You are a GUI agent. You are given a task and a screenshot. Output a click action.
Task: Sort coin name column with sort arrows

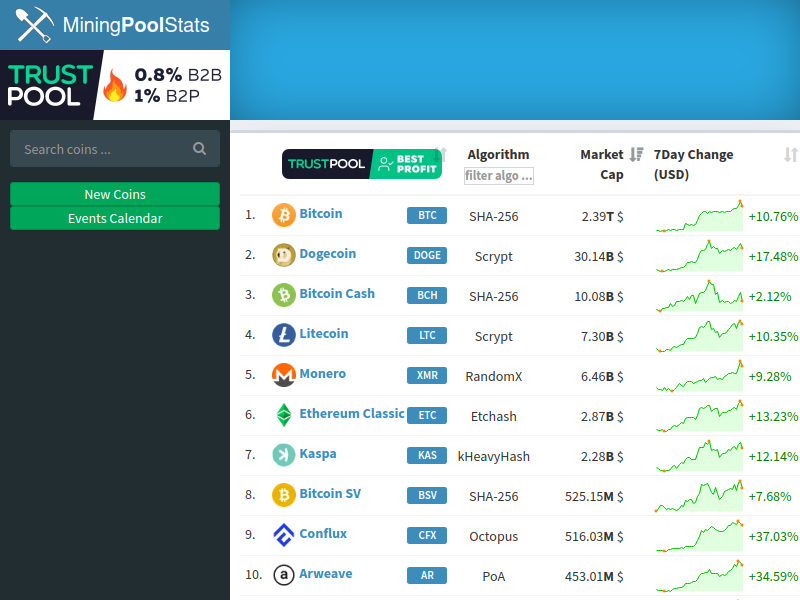tap(442, 155)
